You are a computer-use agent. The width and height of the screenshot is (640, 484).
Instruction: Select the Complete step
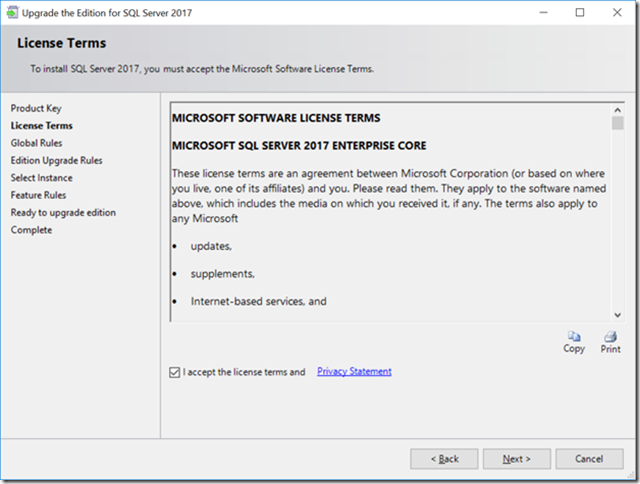31,230
